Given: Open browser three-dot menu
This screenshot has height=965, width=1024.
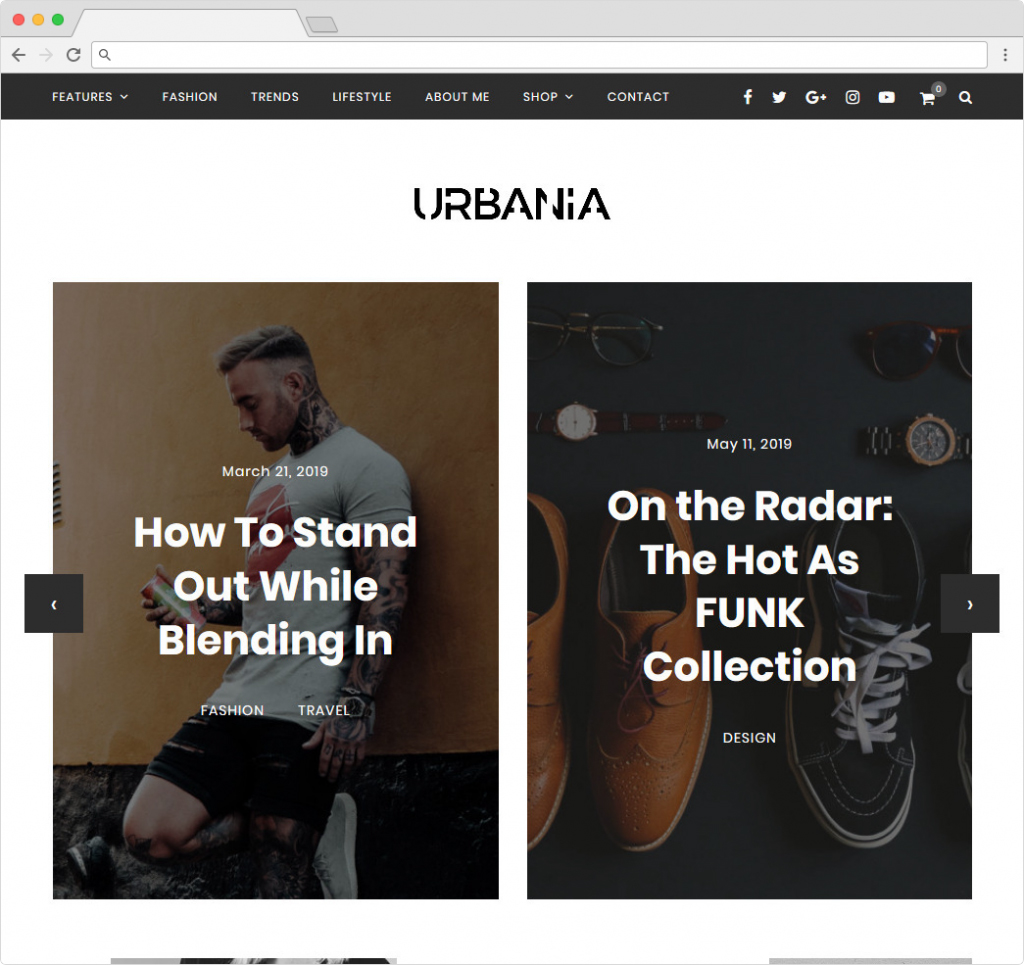Looking at the screenshot, I should pos(1005,55).
